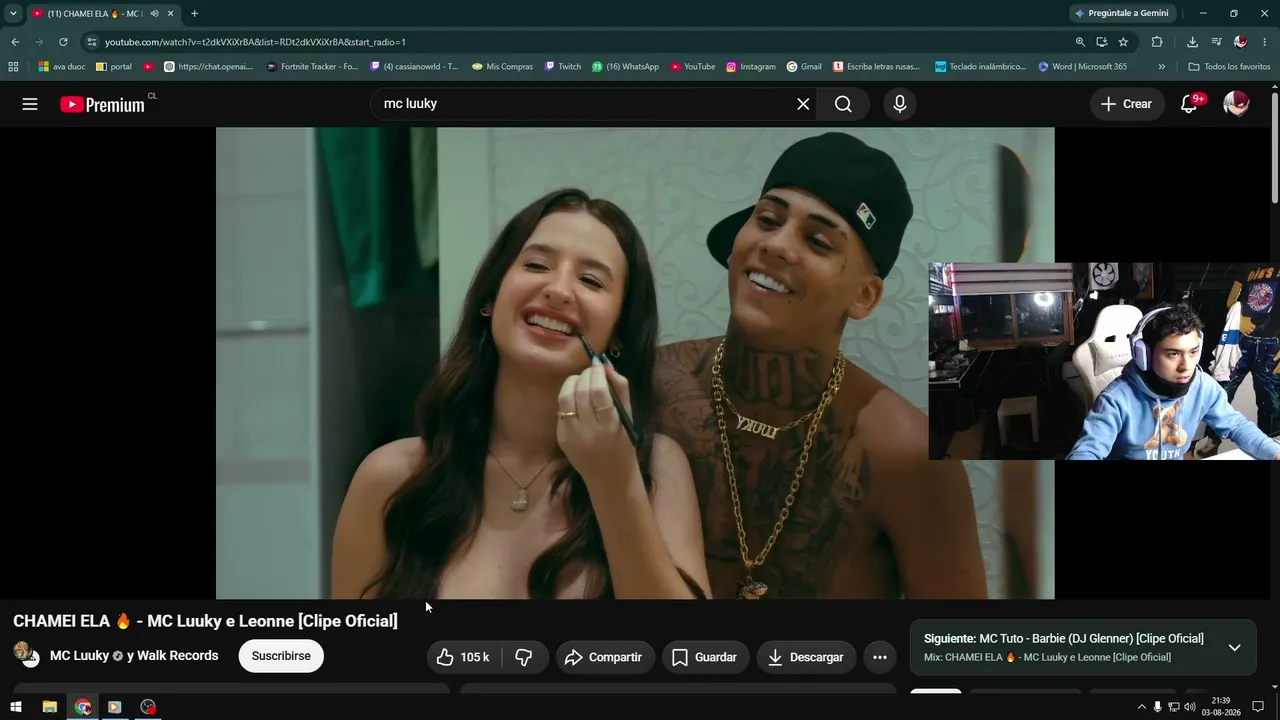The height and width of the screenshot is (720, 1280).
Task: Open YouTube notifications bell
Action: pyautogui.click(x=1189, y=104)
